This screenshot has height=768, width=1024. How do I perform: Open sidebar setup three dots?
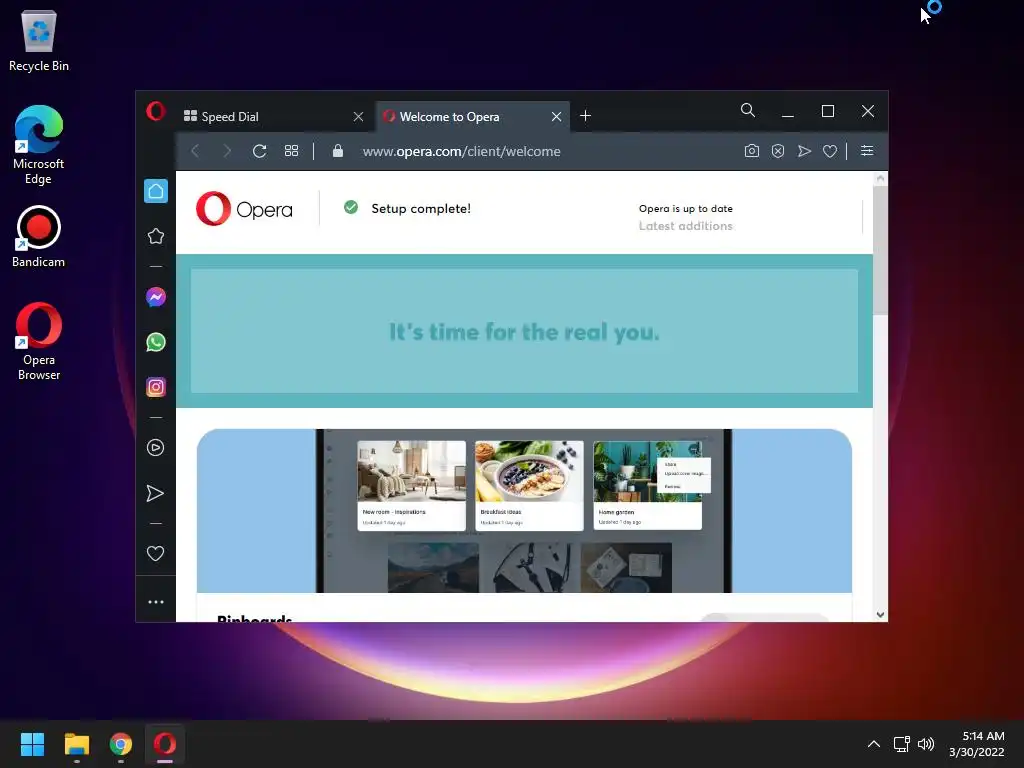click(155, 602)
